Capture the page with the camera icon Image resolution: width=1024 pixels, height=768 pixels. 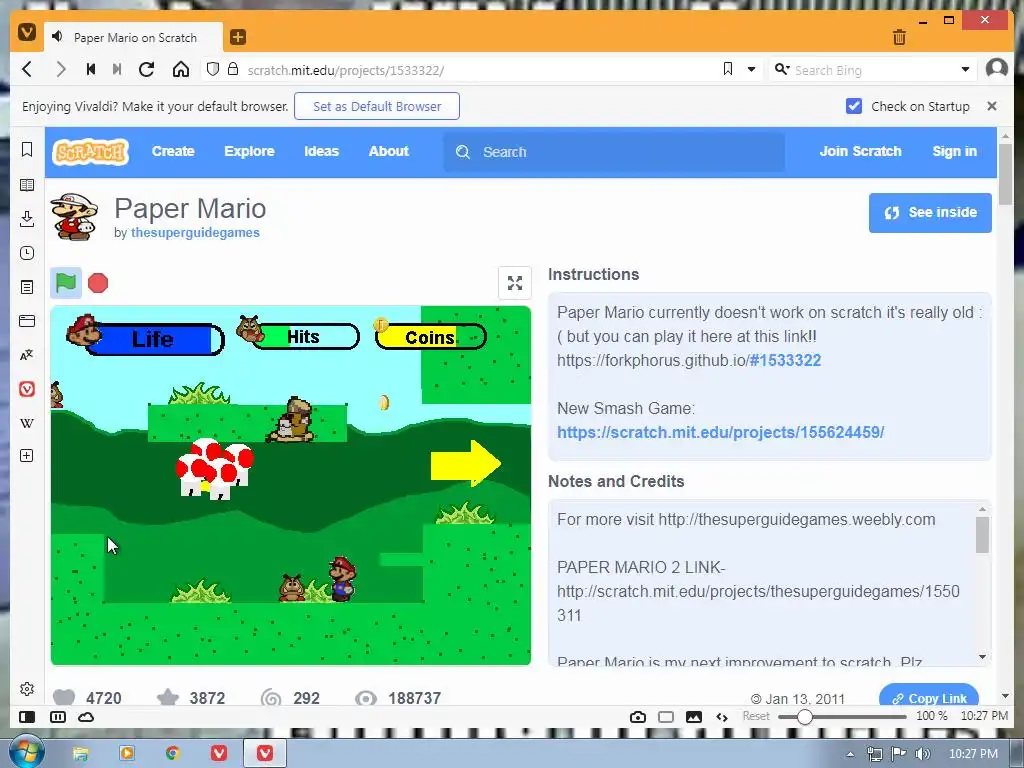(x=638, y=717)
